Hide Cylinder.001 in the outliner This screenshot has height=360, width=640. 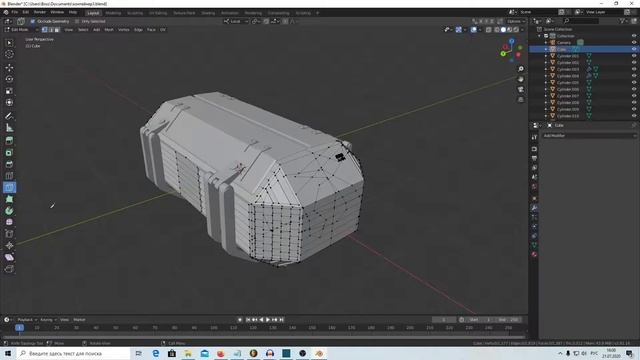tap(634, 56)
